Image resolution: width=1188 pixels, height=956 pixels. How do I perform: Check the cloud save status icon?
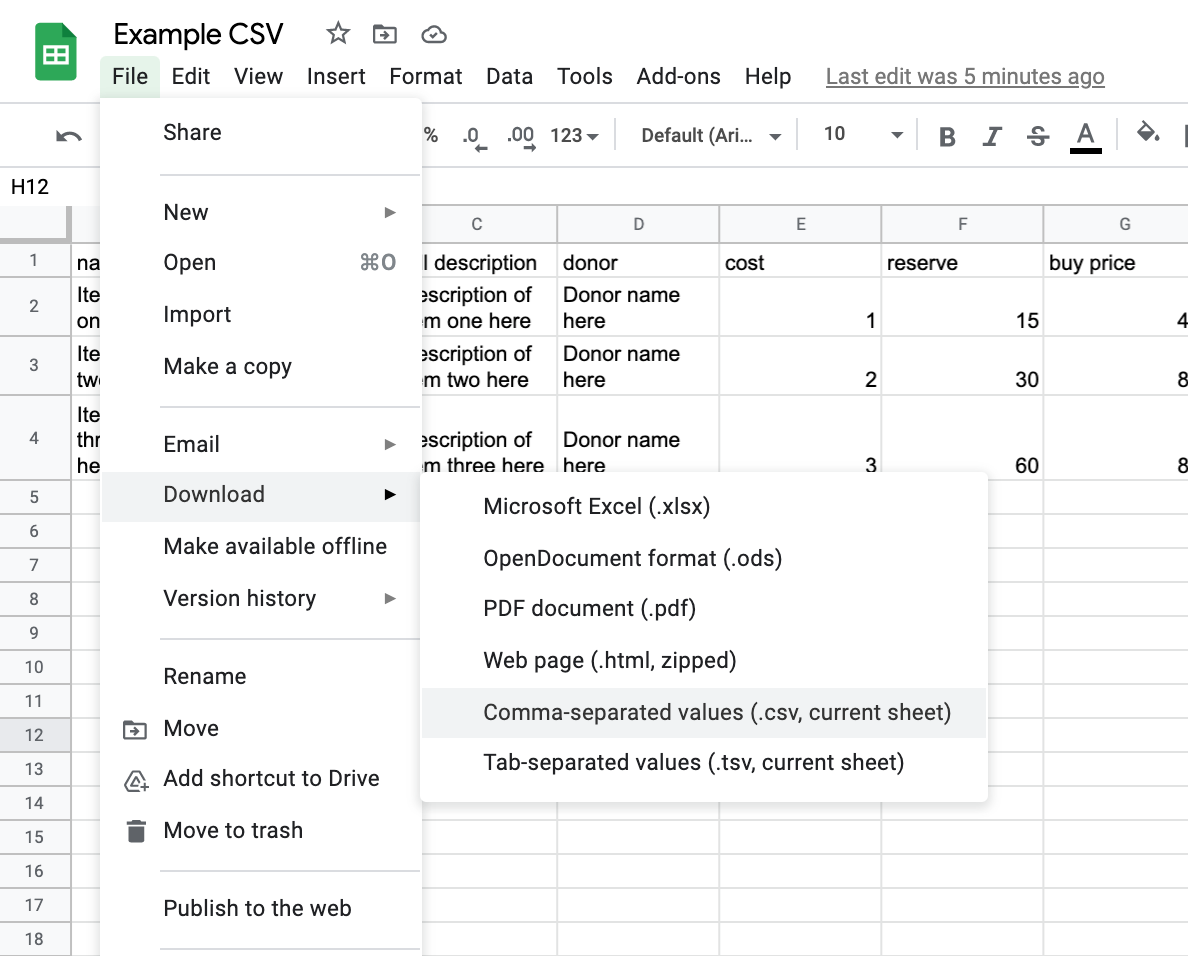coord(433,34)
